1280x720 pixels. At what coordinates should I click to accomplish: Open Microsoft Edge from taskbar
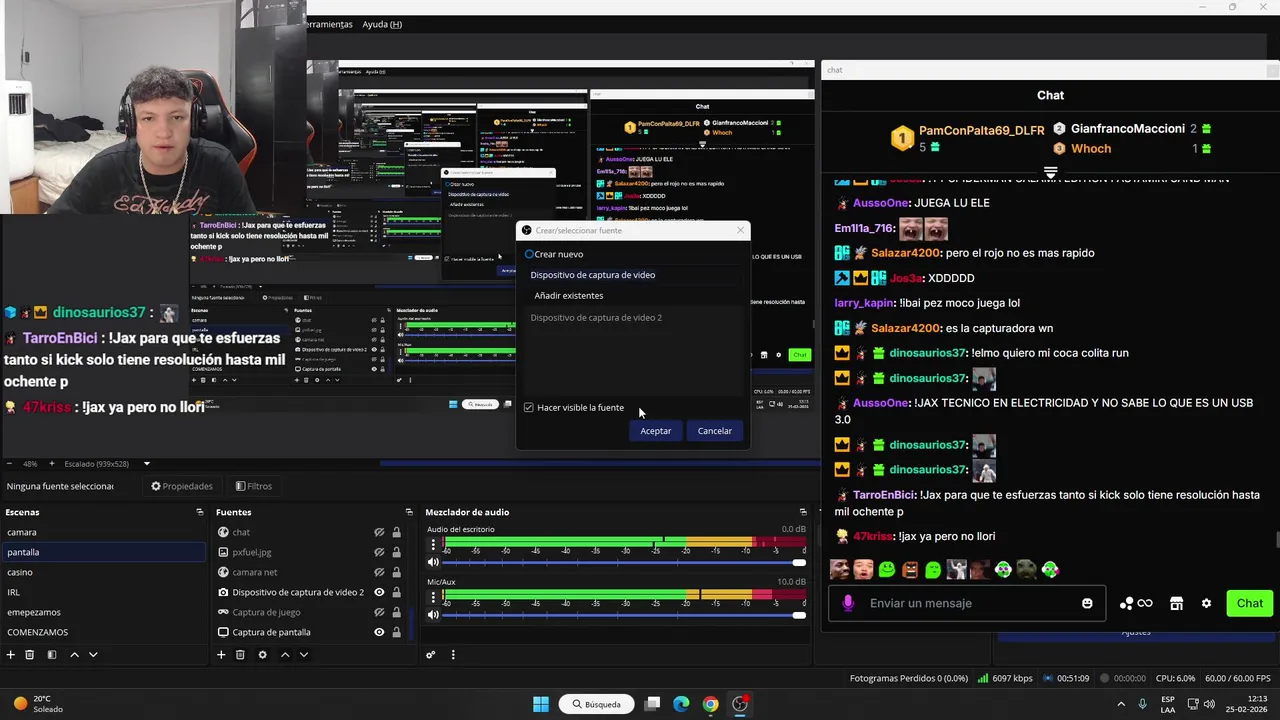[x=681, y=704]
